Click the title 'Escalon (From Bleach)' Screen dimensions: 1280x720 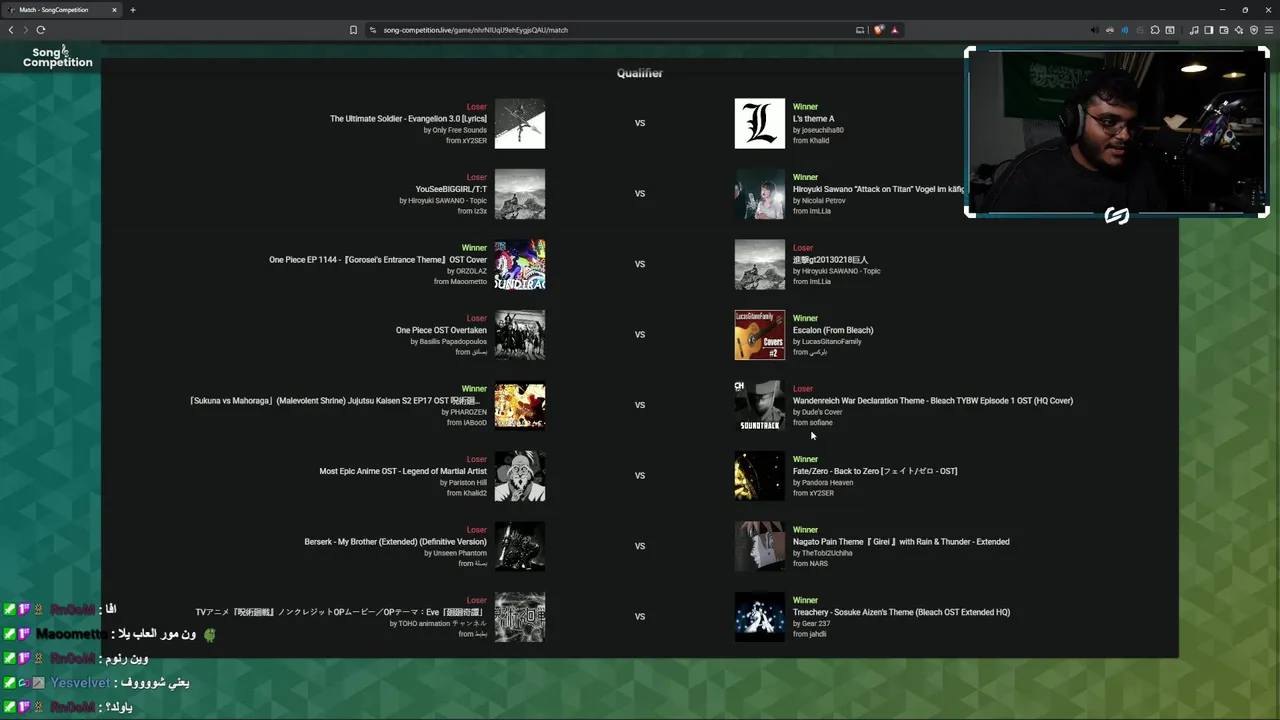pos(833,330)
